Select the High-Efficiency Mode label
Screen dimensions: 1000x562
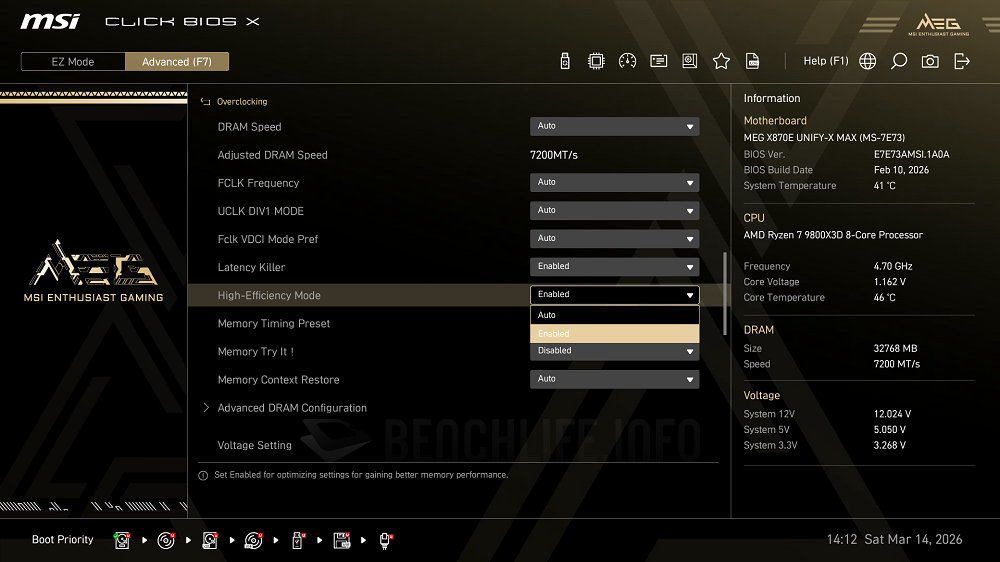pyautogui.click(x=269, y=295)
